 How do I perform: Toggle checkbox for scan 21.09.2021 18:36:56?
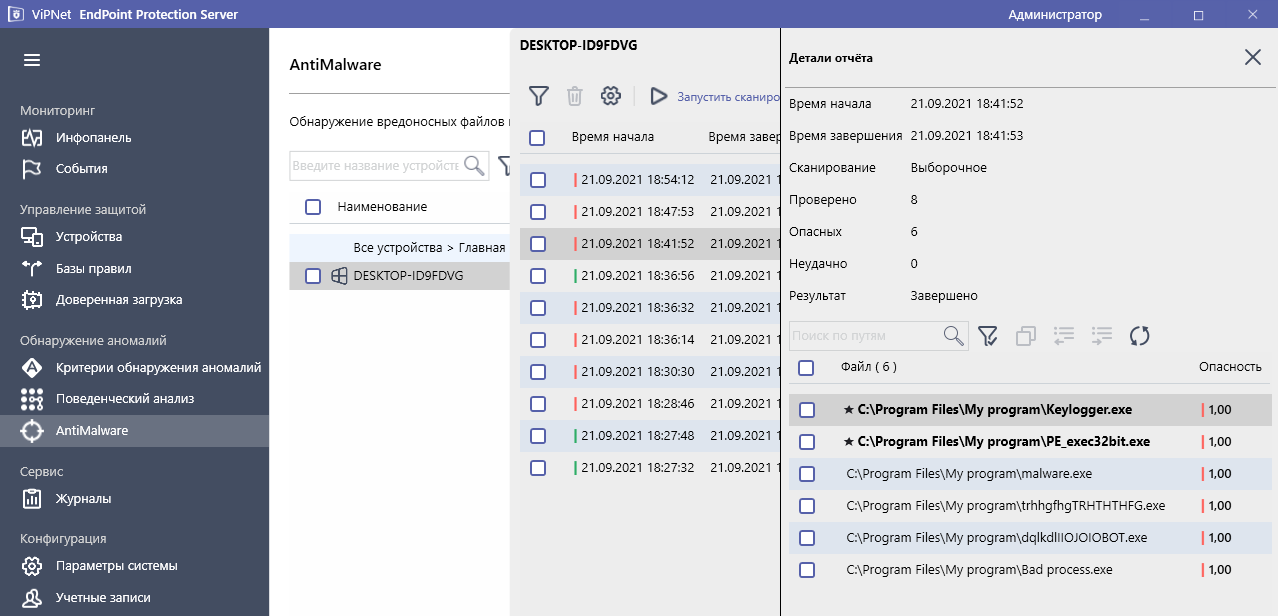538,275
